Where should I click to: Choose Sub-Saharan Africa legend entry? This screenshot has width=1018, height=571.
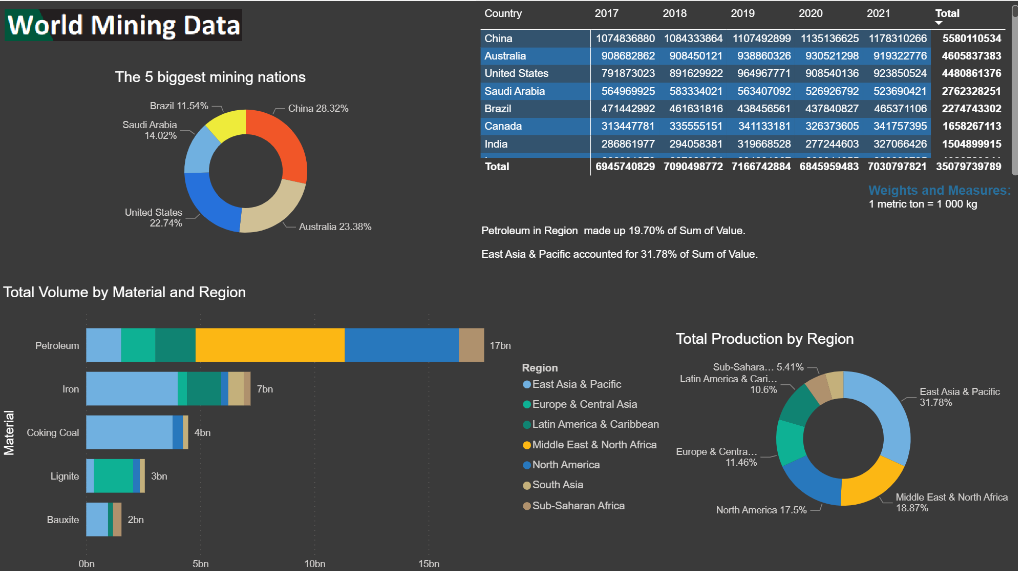pos(578,506)
